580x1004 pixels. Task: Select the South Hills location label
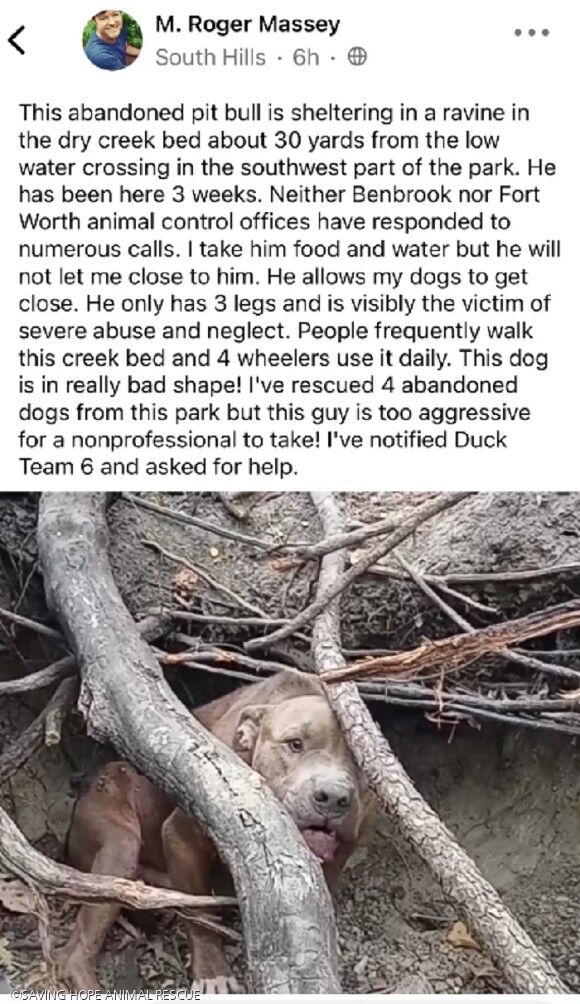(210, 57)
